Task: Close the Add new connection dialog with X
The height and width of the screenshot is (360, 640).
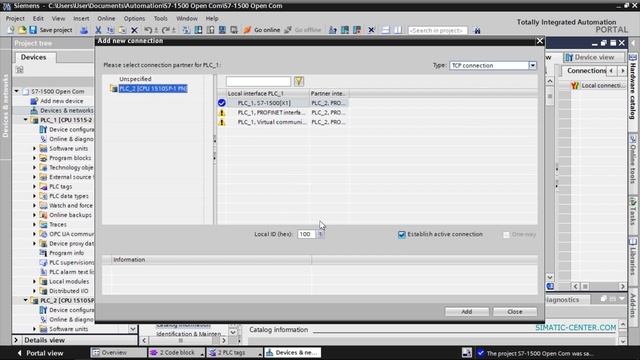Action: pos(540,41)
